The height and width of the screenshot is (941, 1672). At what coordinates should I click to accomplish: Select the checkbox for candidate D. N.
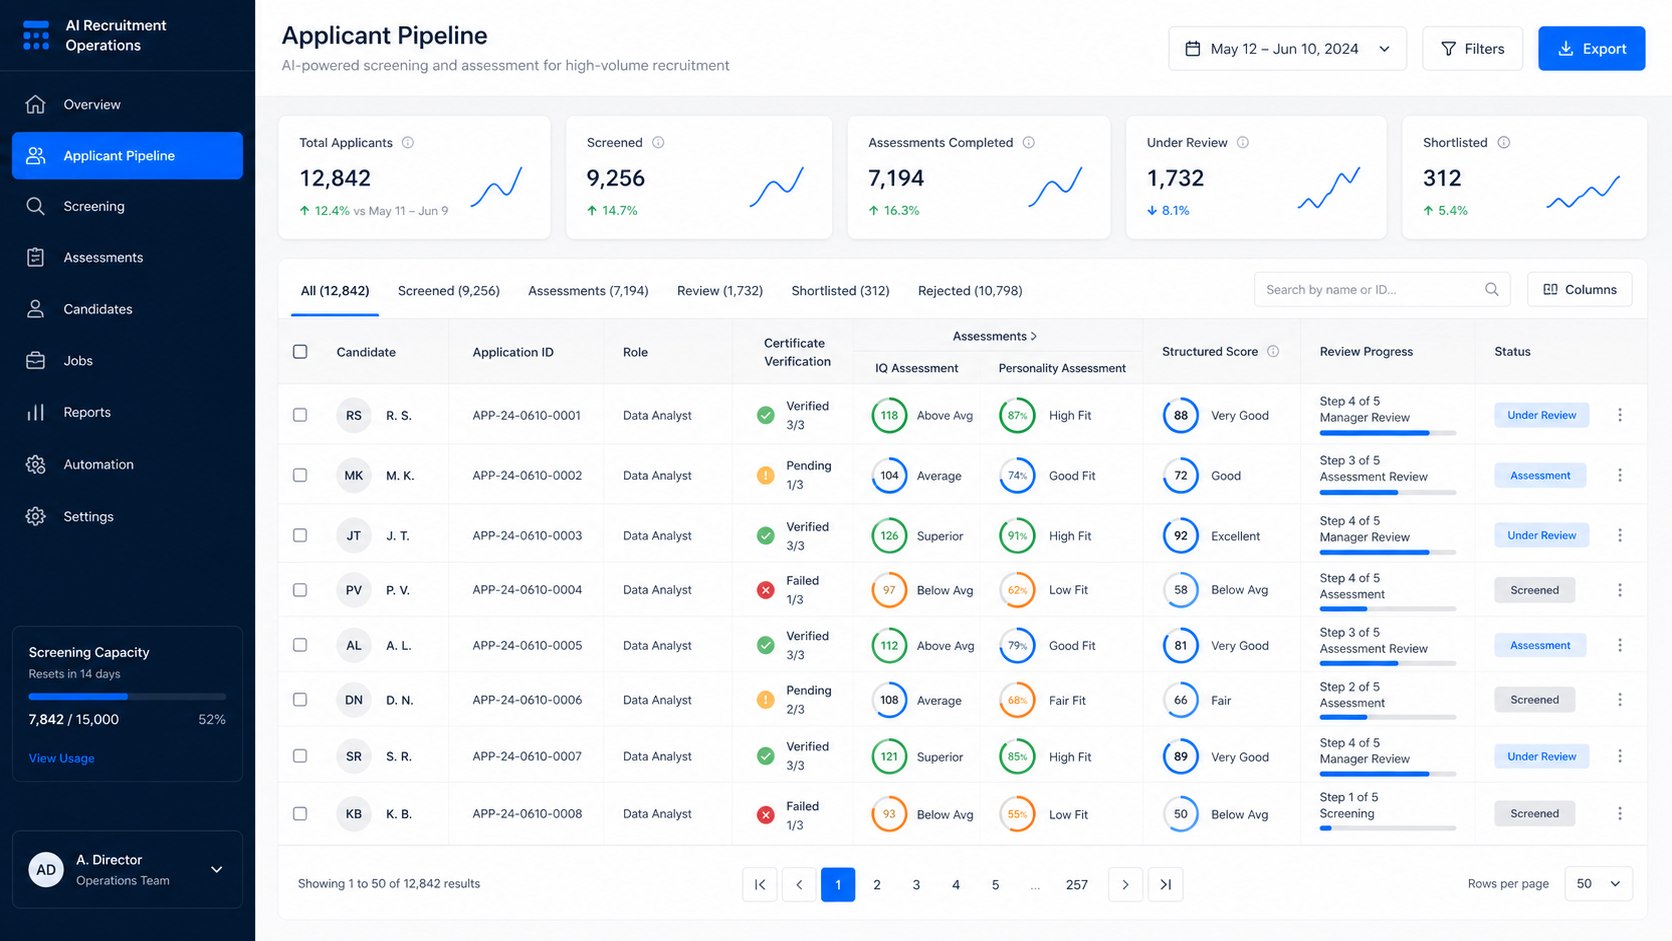click(300, 700)
